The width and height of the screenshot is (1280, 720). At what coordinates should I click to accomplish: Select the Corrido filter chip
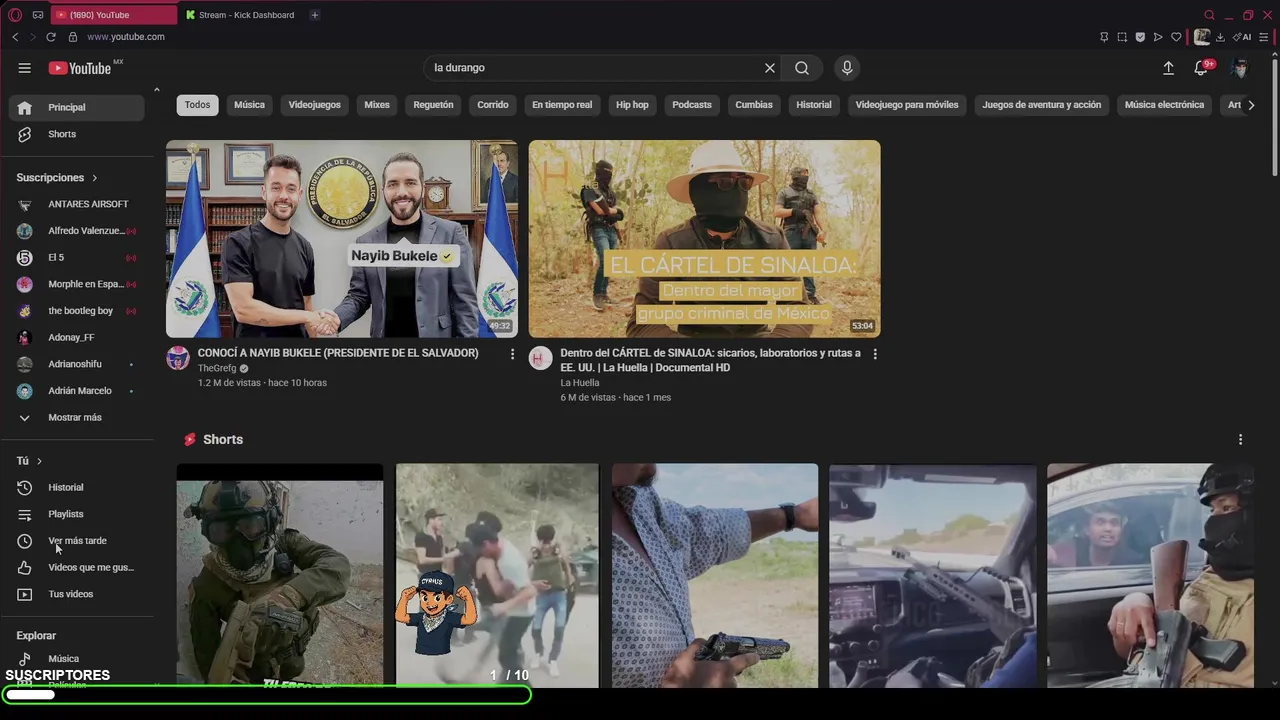tap(493, 105)
